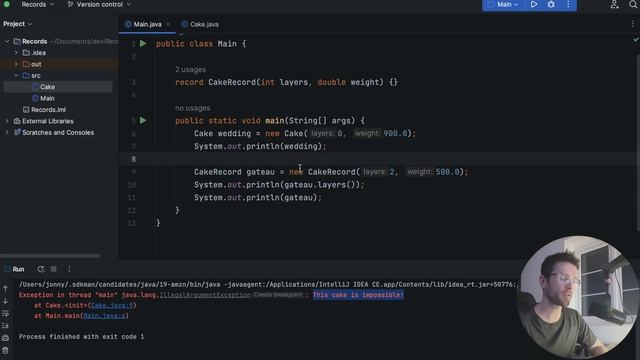Rerun the program in Run panel
640x360 pixels.
pos(40,269)
